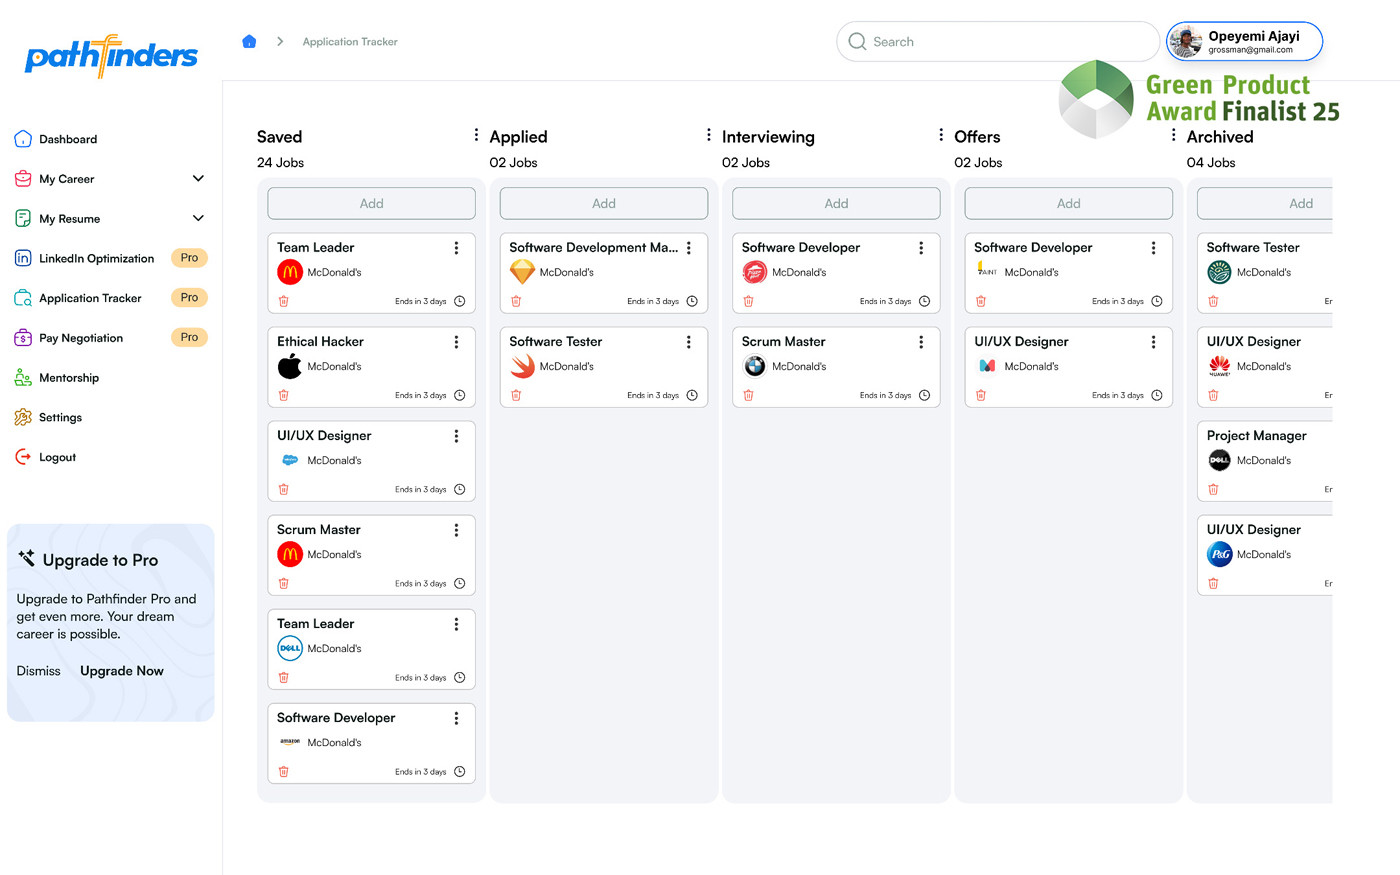Dismiss the Upgrade to Pro card

tap(39, 671)
